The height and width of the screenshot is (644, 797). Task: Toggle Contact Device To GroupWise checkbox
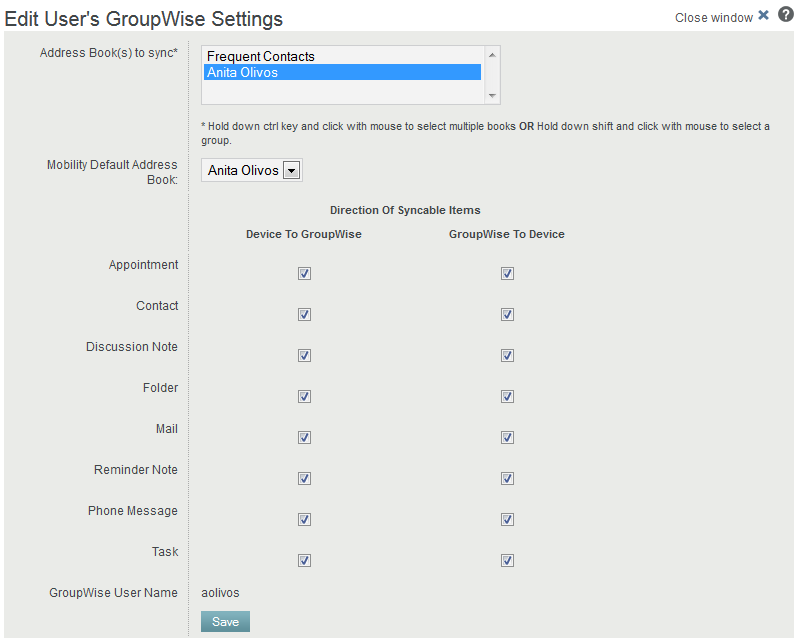[x=304, y=314]
